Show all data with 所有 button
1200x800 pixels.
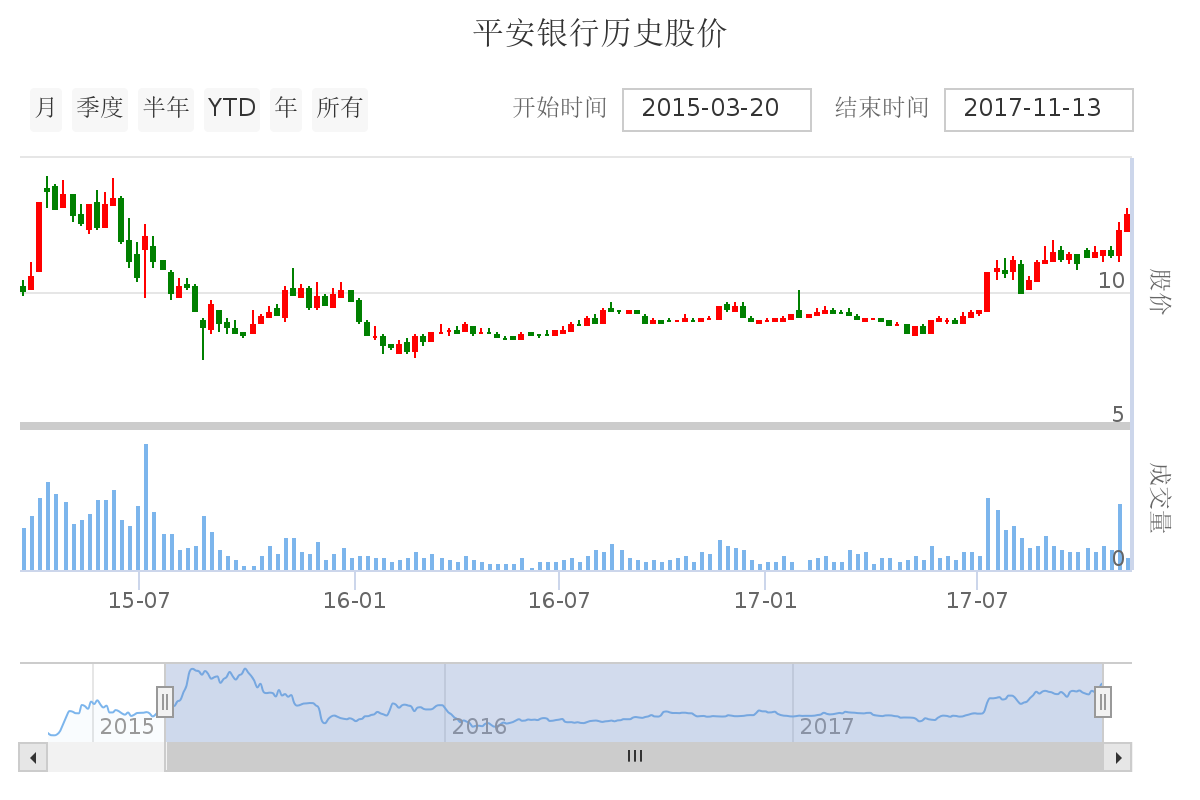pos(340,108)
